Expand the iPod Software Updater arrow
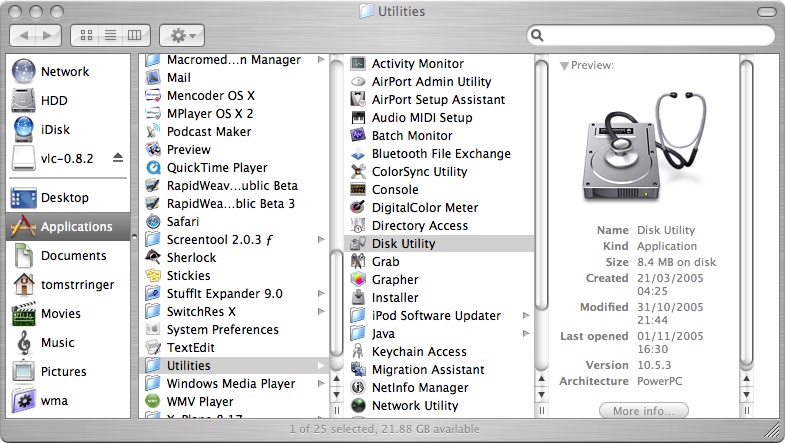The height and width of the screenshot is (443, 785). point(526,316)
